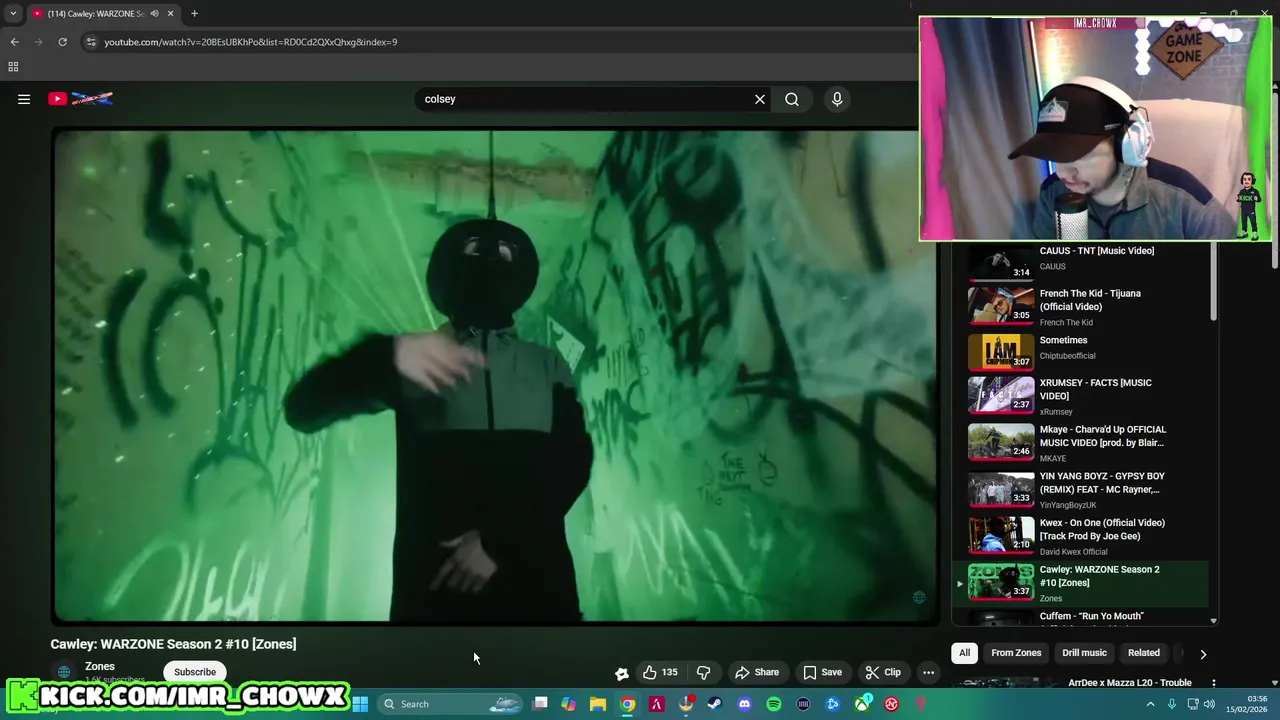Share this video
The height and width of the screenshot is (720, 1280).
[757, 672]
